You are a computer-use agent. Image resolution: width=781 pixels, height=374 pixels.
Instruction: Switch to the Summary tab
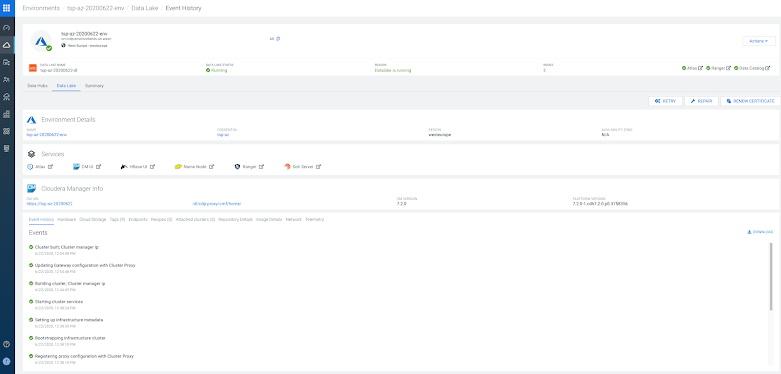(x=94, y=86)
